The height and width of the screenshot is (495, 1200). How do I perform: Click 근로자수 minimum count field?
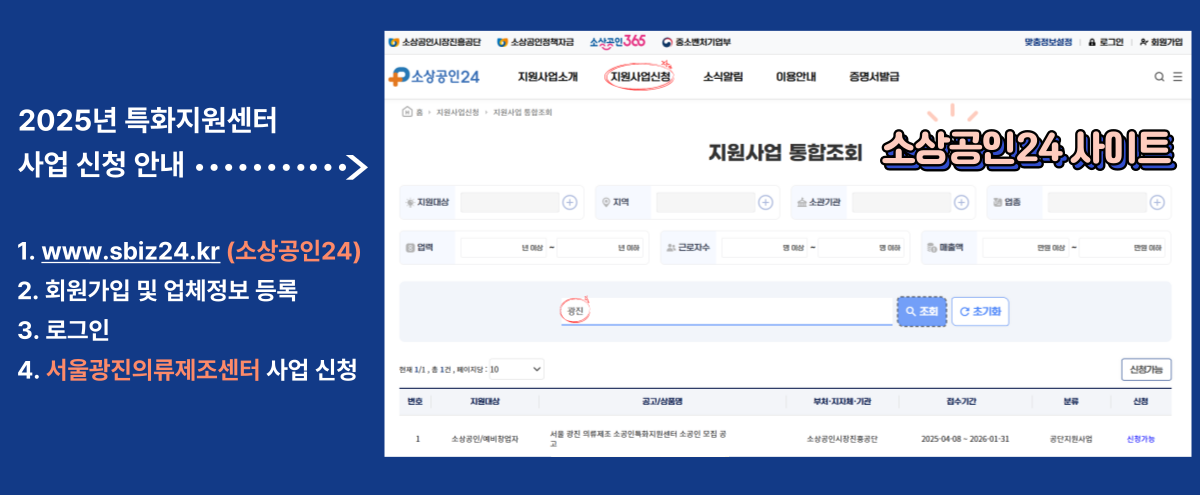(764, 247)
